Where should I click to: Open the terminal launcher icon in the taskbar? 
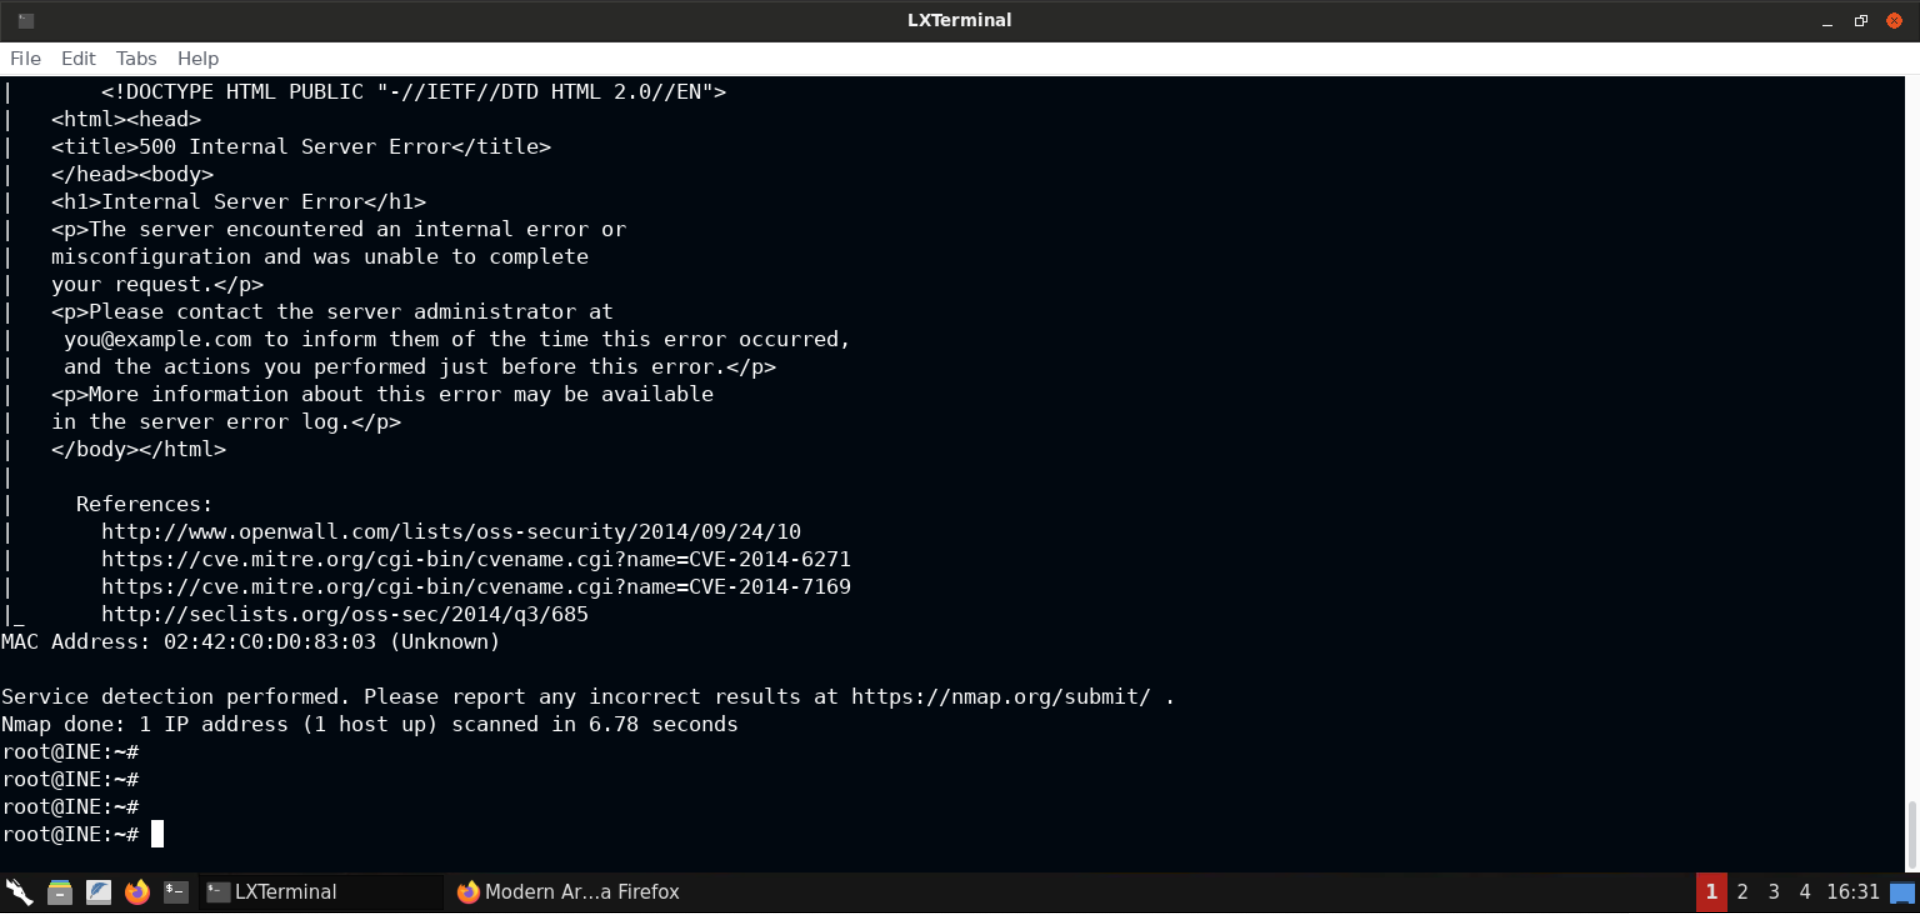[x=176, y=891]
